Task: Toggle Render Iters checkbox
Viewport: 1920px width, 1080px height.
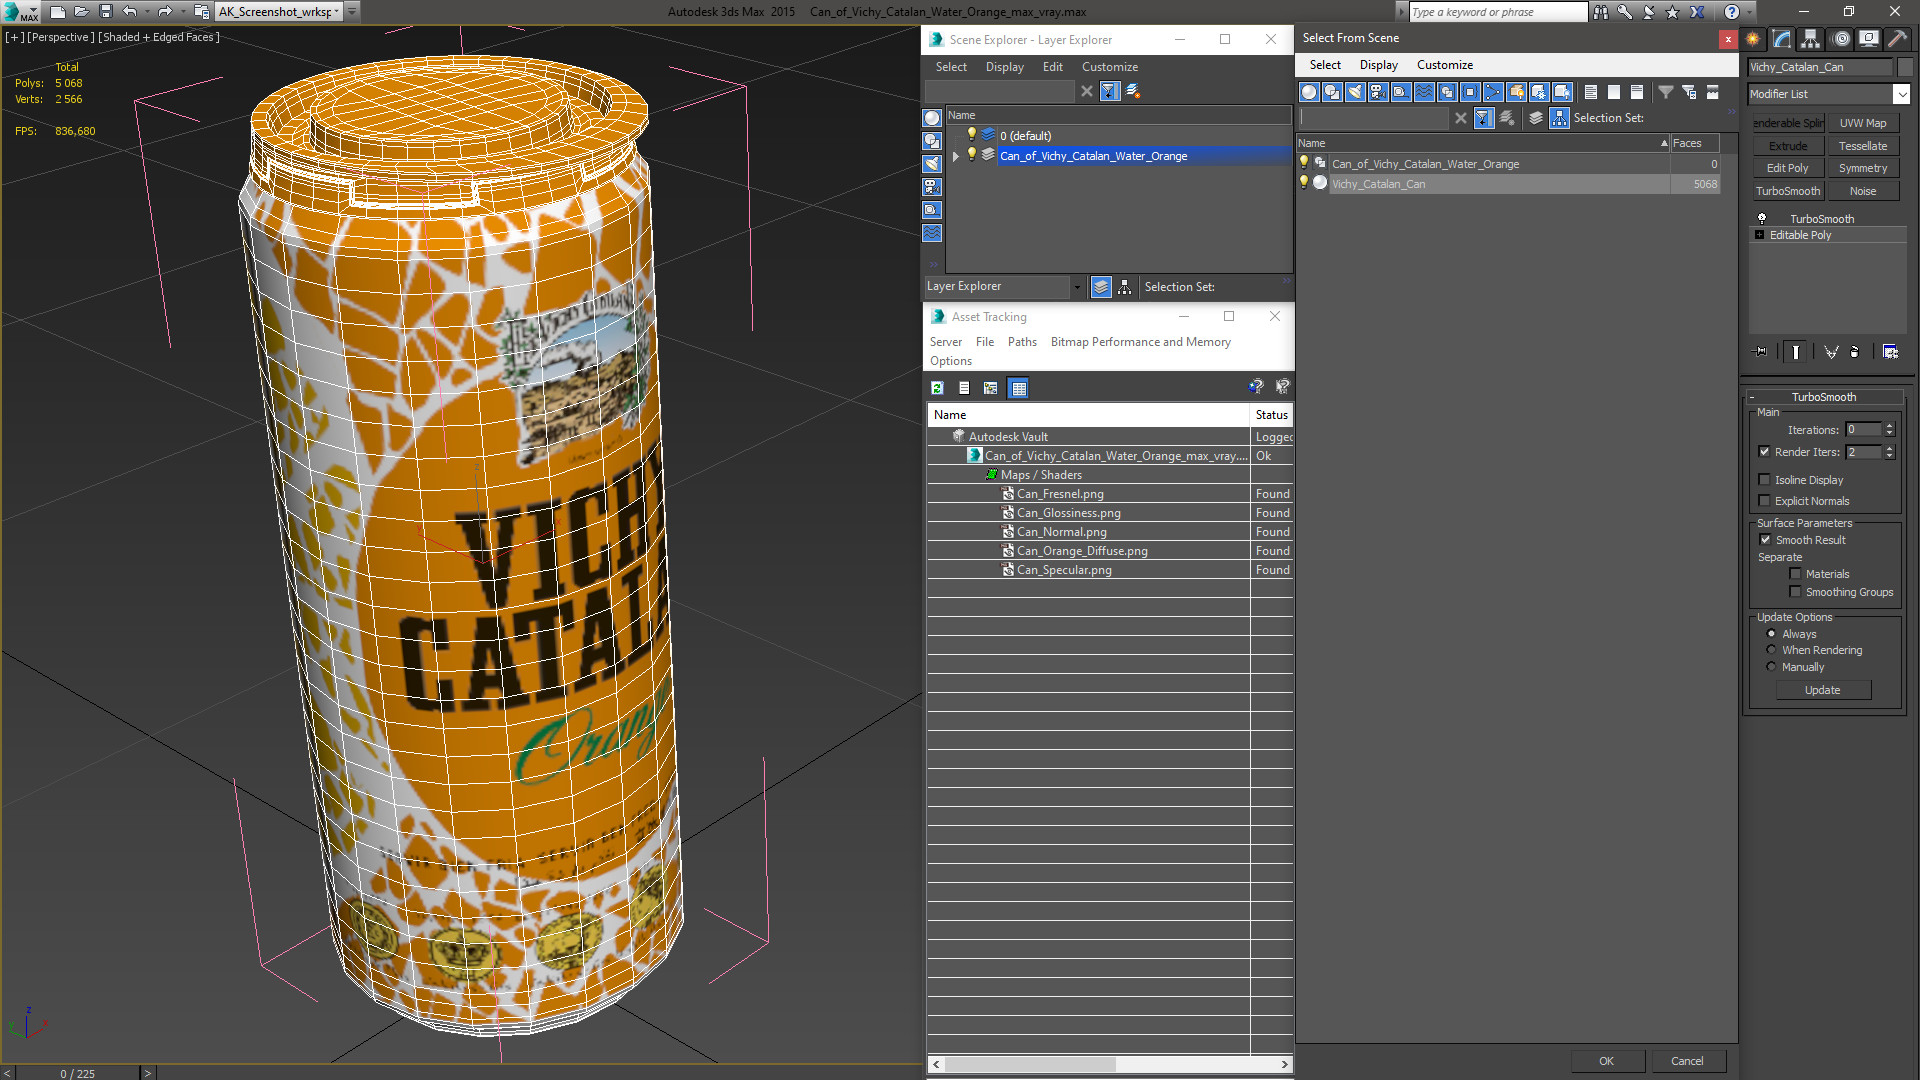Action: [x=1764, y=452]
